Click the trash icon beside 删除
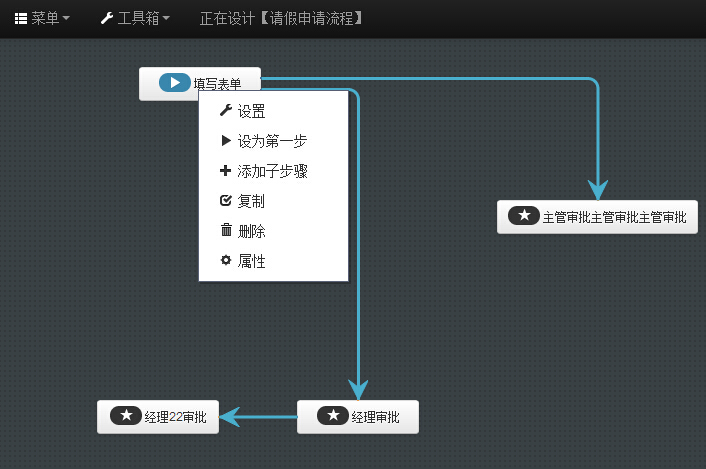706x469 pixels. pos(225,230)
